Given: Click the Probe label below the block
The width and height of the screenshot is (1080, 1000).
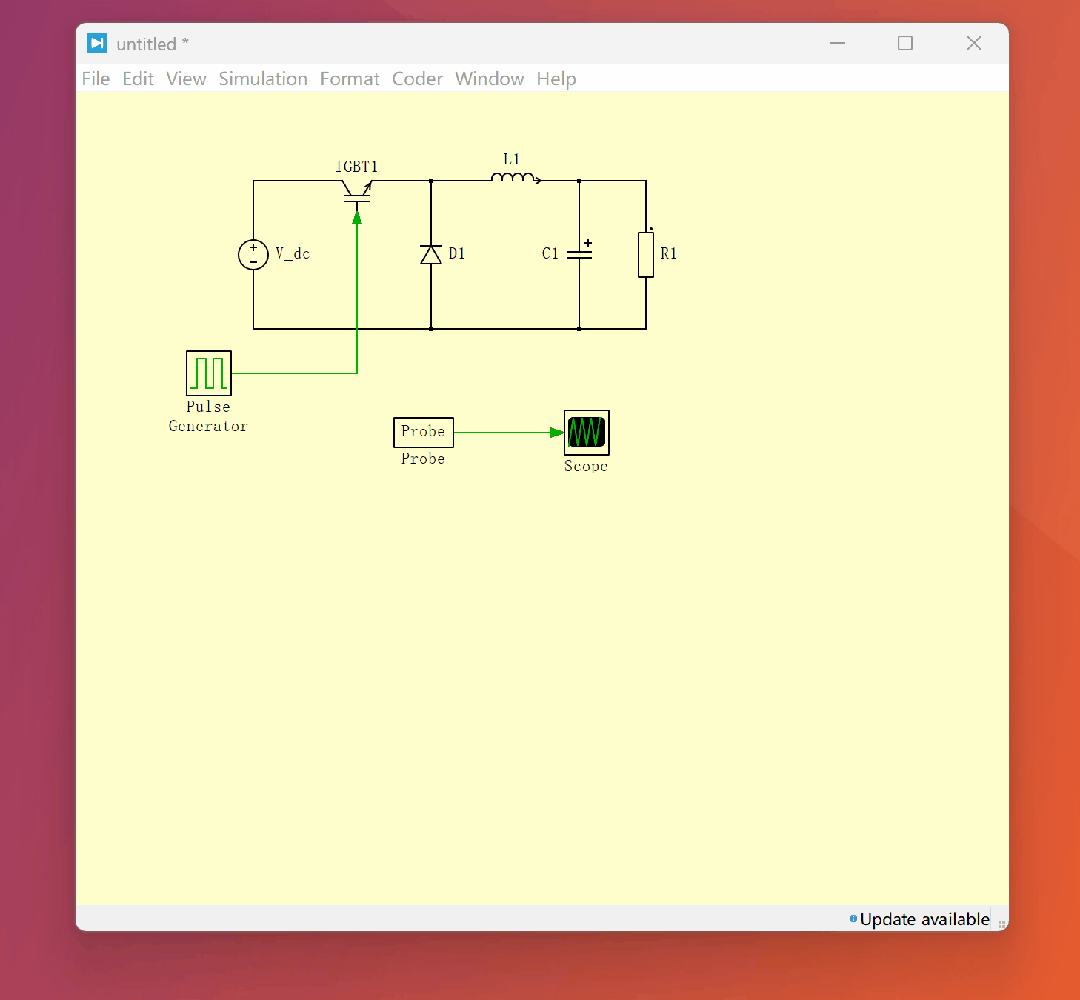Looking at the screenshot, I should click(423, 459).
